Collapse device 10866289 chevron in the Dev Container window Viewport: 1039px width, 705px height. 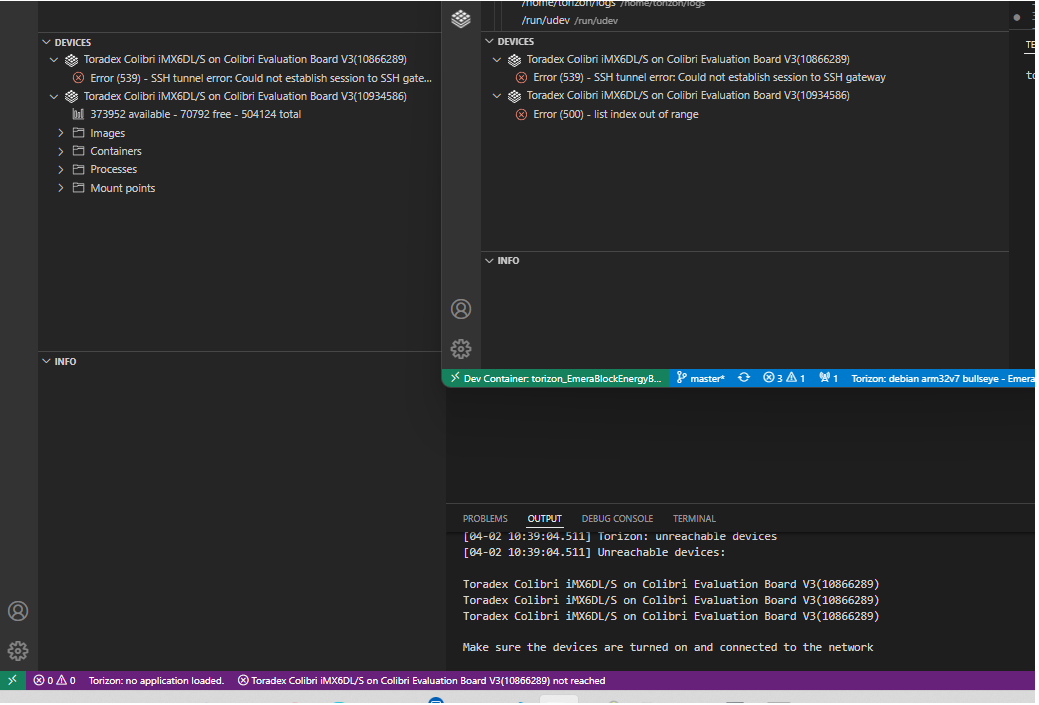pyautogui.click(x=497, y=60)
